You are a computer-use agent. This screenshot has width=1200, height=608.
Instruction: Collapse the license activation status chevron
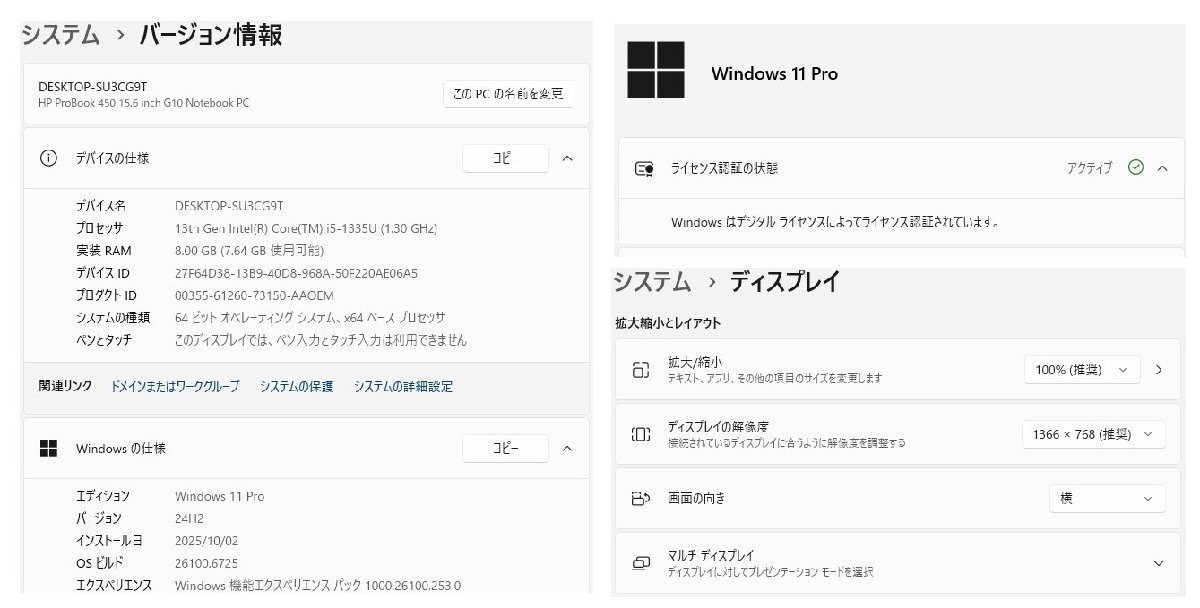1162,168
